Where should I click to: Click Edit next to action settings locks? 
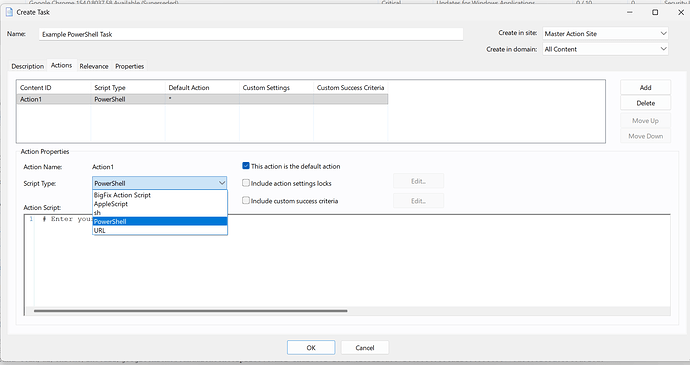(418, 181)
